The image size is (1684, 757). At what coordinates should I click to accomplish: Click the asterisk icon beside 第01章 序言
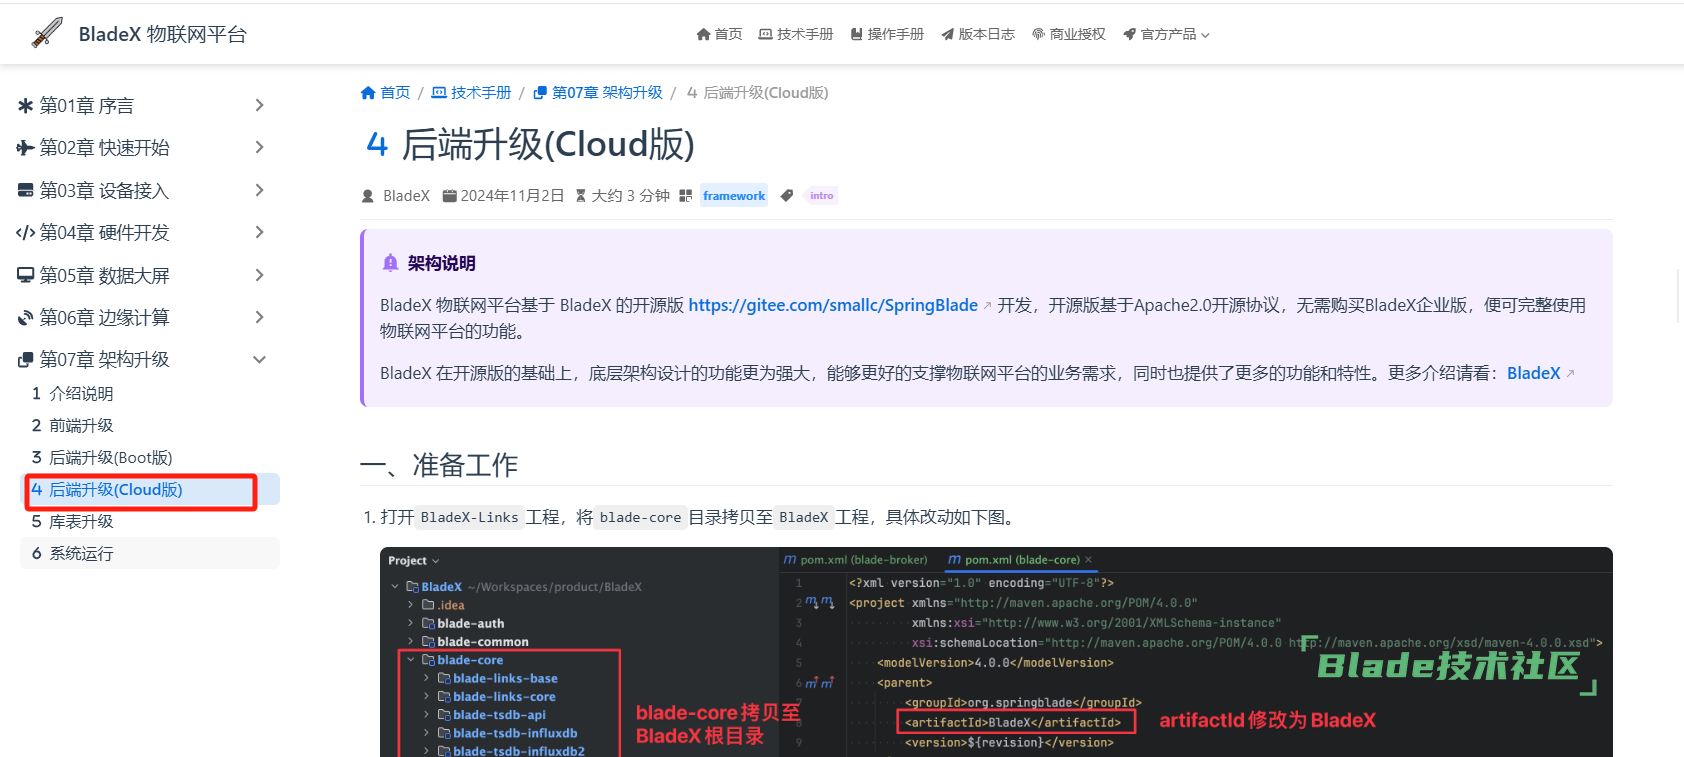tap(26, 105)
